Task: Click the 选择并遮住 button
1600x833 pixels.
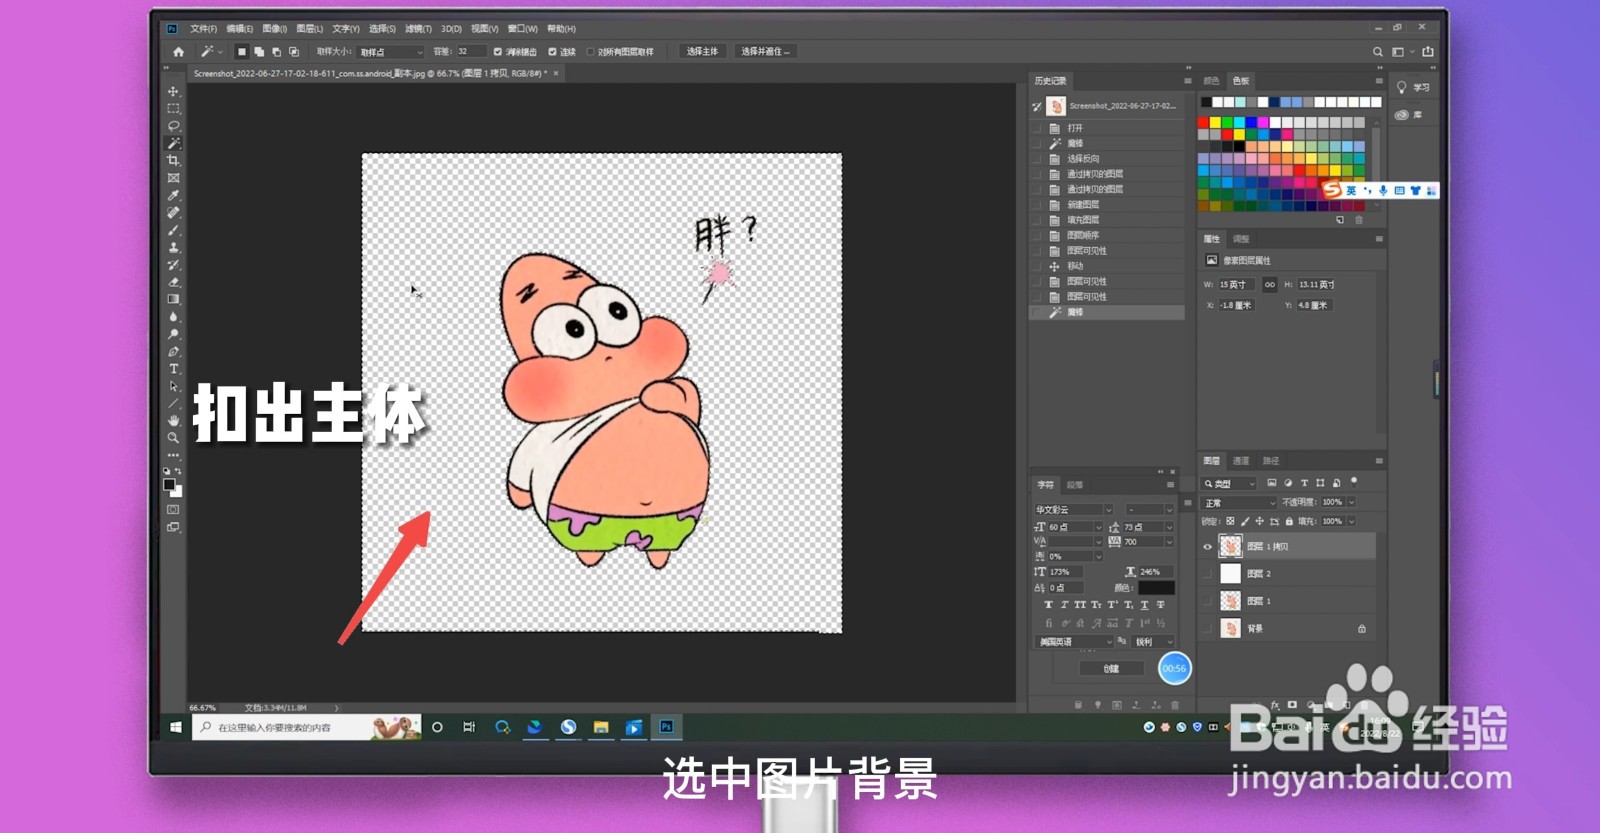Action: 766,52
